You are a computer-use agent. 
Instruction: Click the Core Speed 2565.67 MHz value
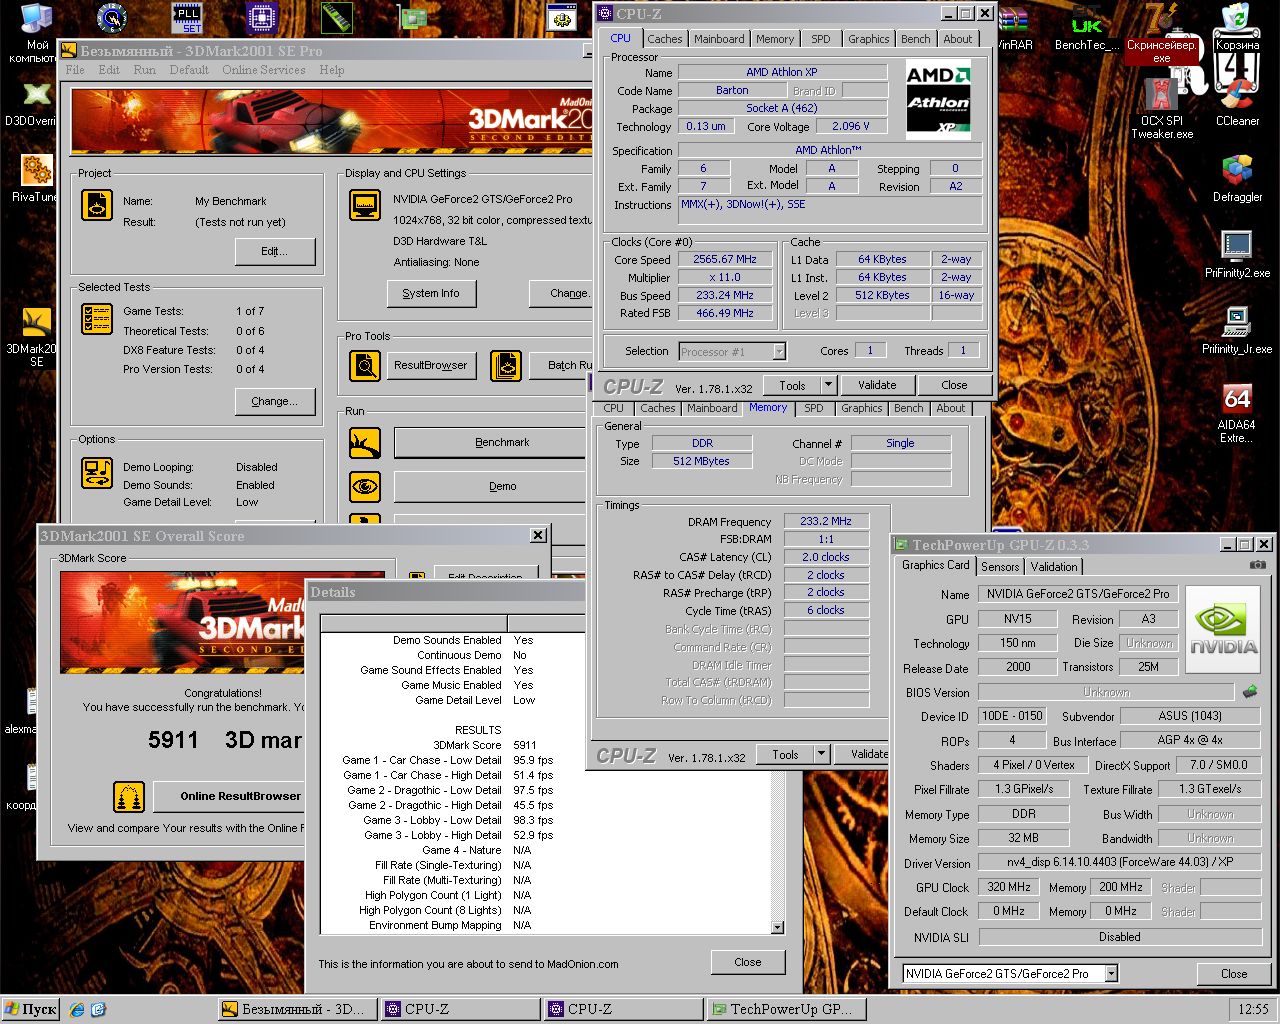[x=725, y=259]
